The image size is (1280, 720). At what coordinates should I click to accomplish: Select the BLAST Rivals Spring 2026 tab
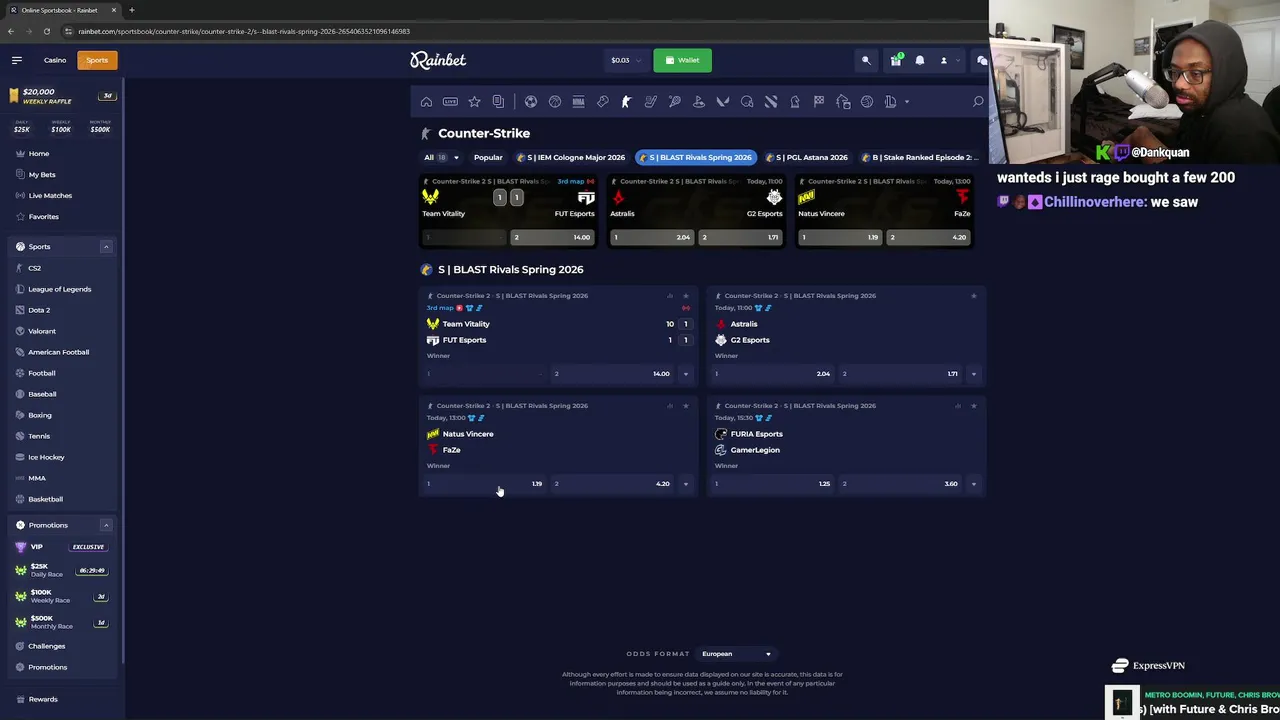[696, 157]
